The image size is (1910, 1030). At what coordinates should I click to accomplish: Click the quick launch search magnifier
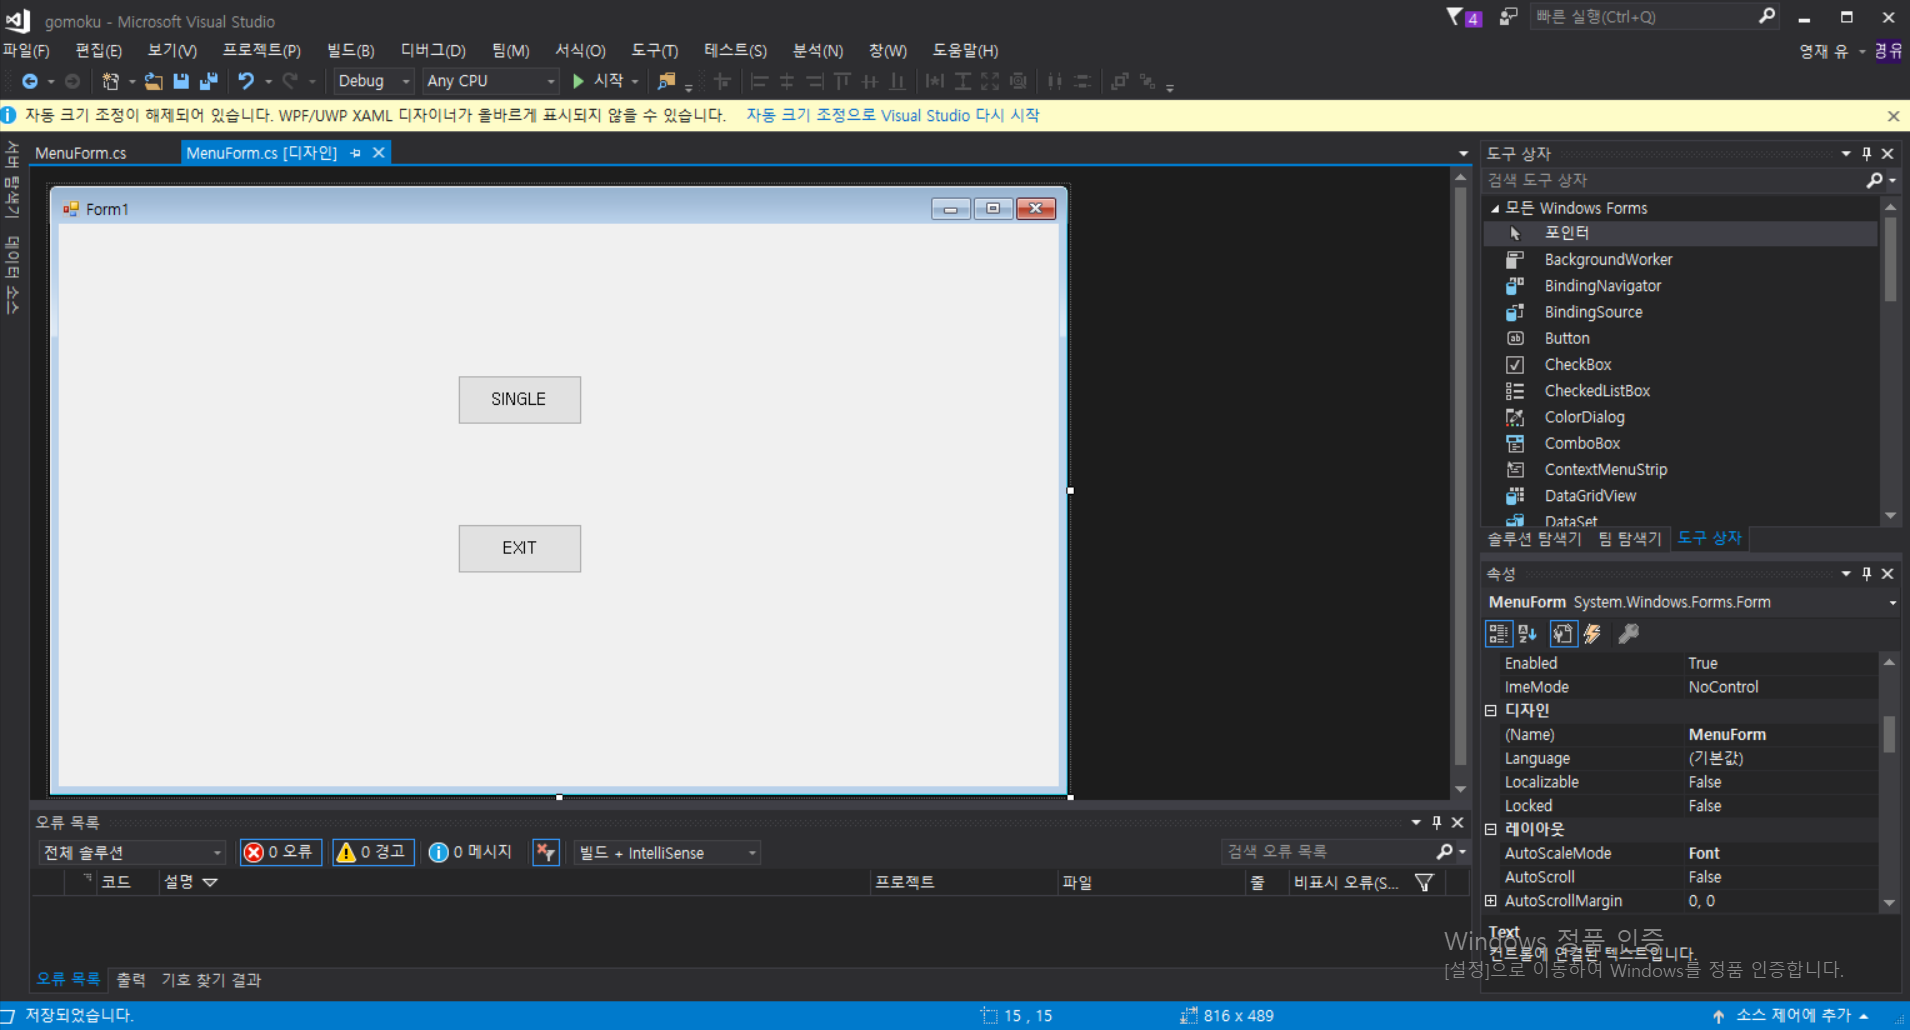click(x=1767, y=16)
